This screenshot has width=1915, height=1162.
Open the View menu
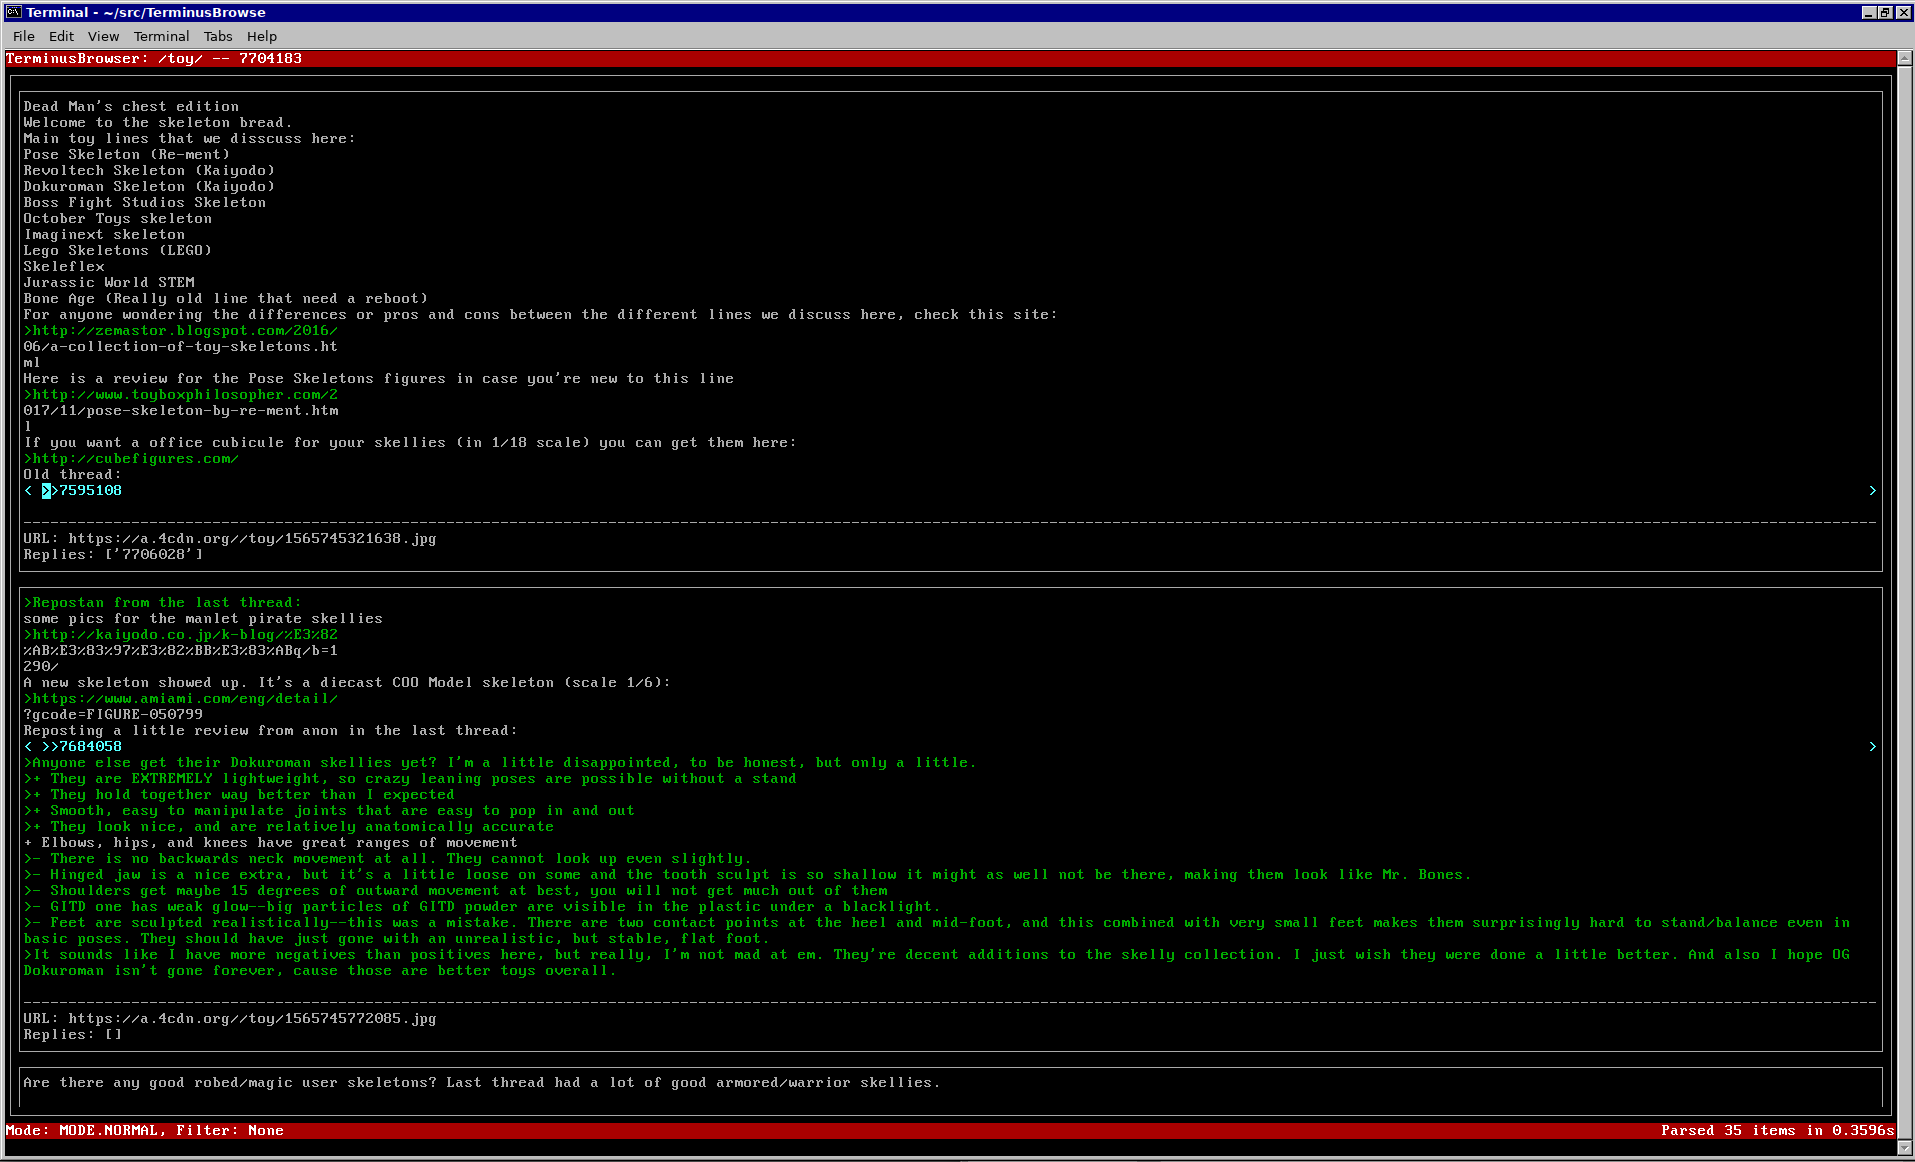103,36
